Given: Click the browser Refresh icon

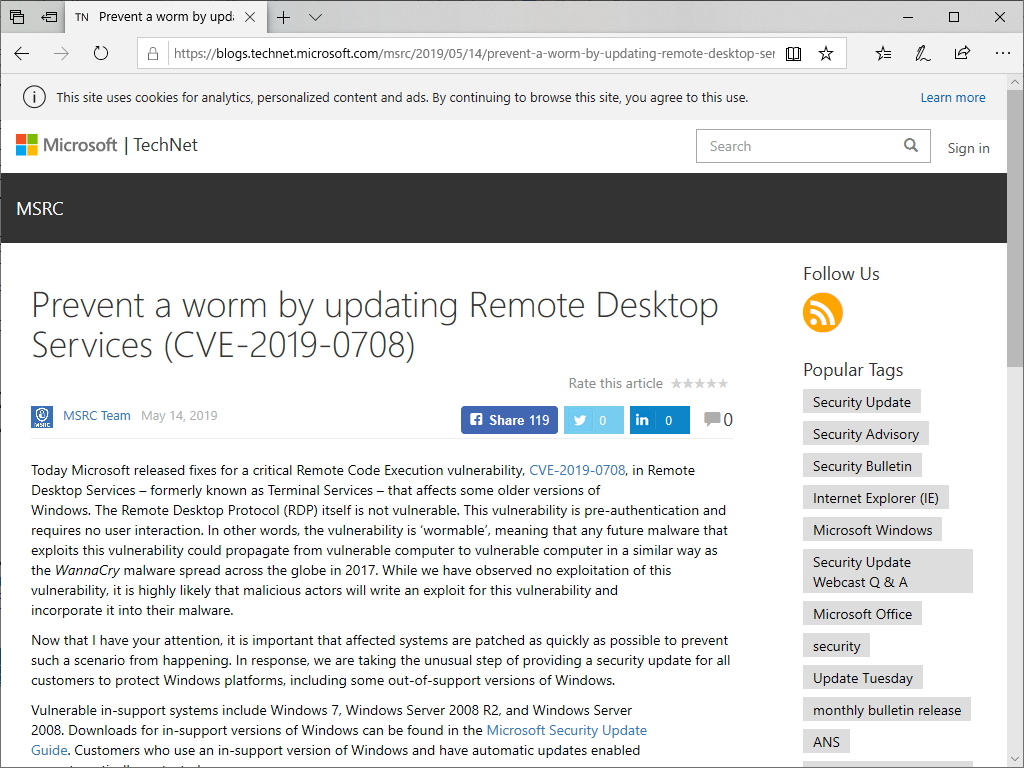Looking at the screenshot, I should 100,54.
